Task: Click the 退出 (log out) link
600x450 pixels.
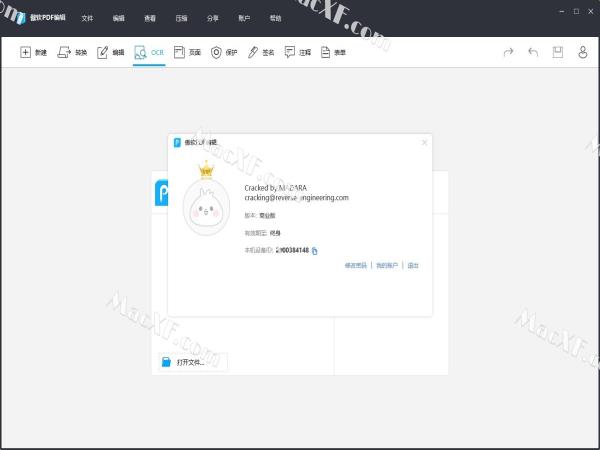Action: point(413,265)
